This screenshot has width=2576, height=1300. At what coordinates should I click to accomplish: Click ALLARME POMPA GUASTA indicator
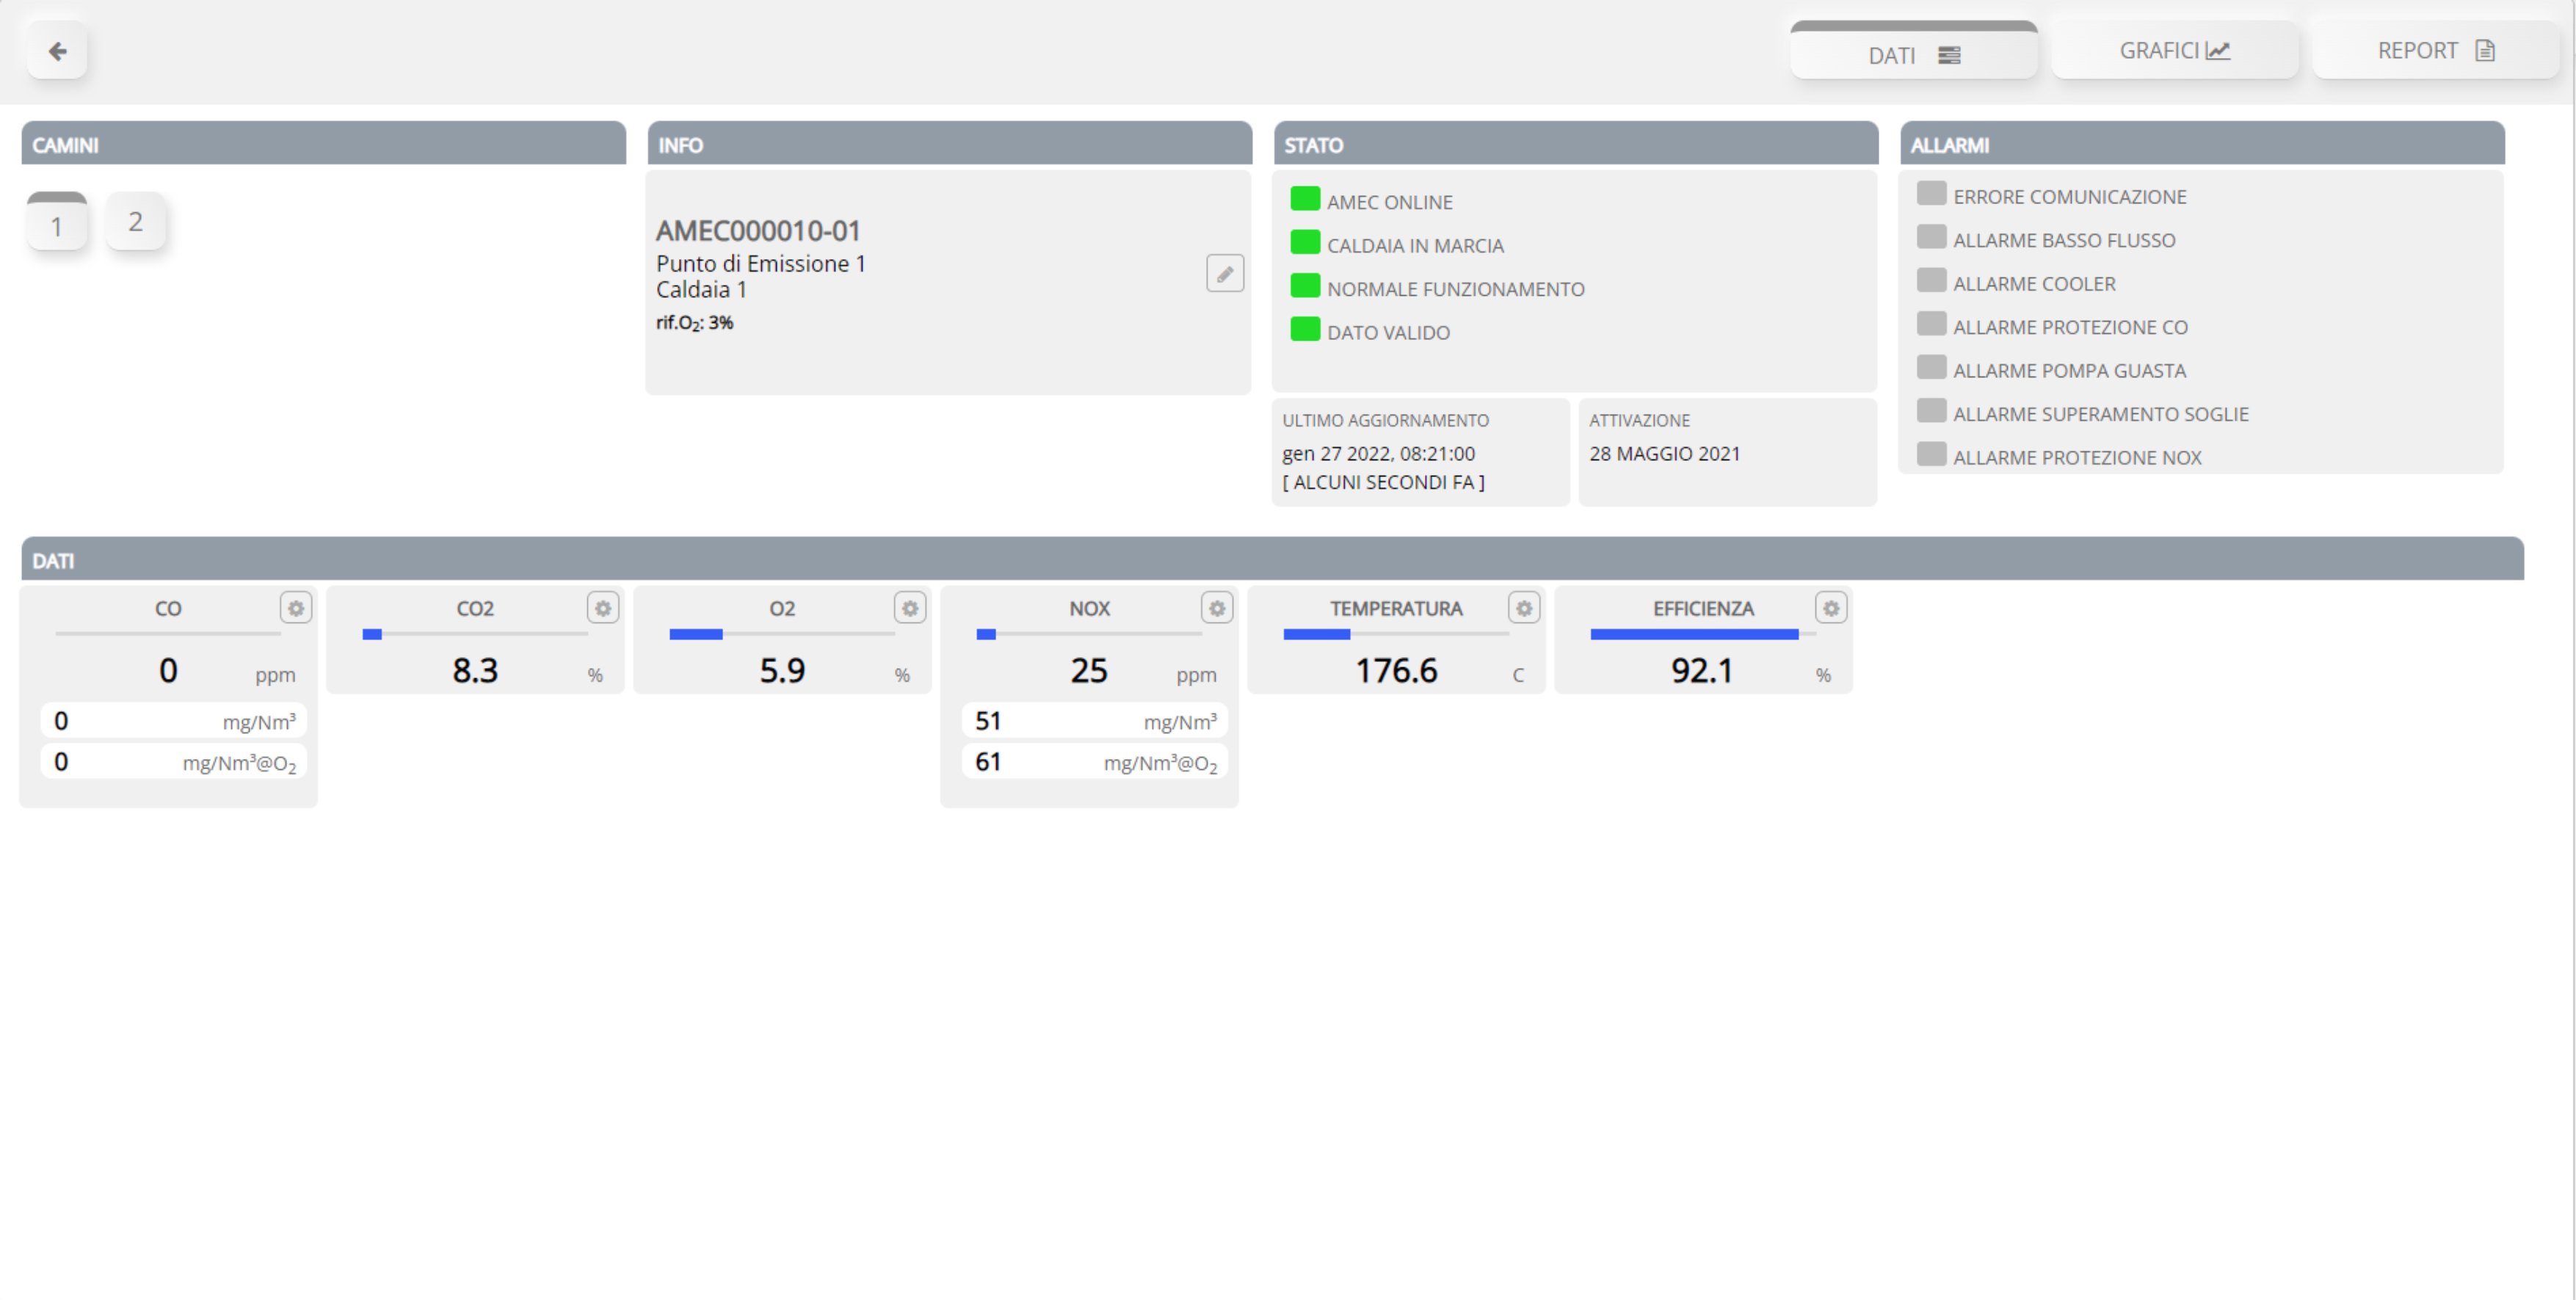[1931, 367]
